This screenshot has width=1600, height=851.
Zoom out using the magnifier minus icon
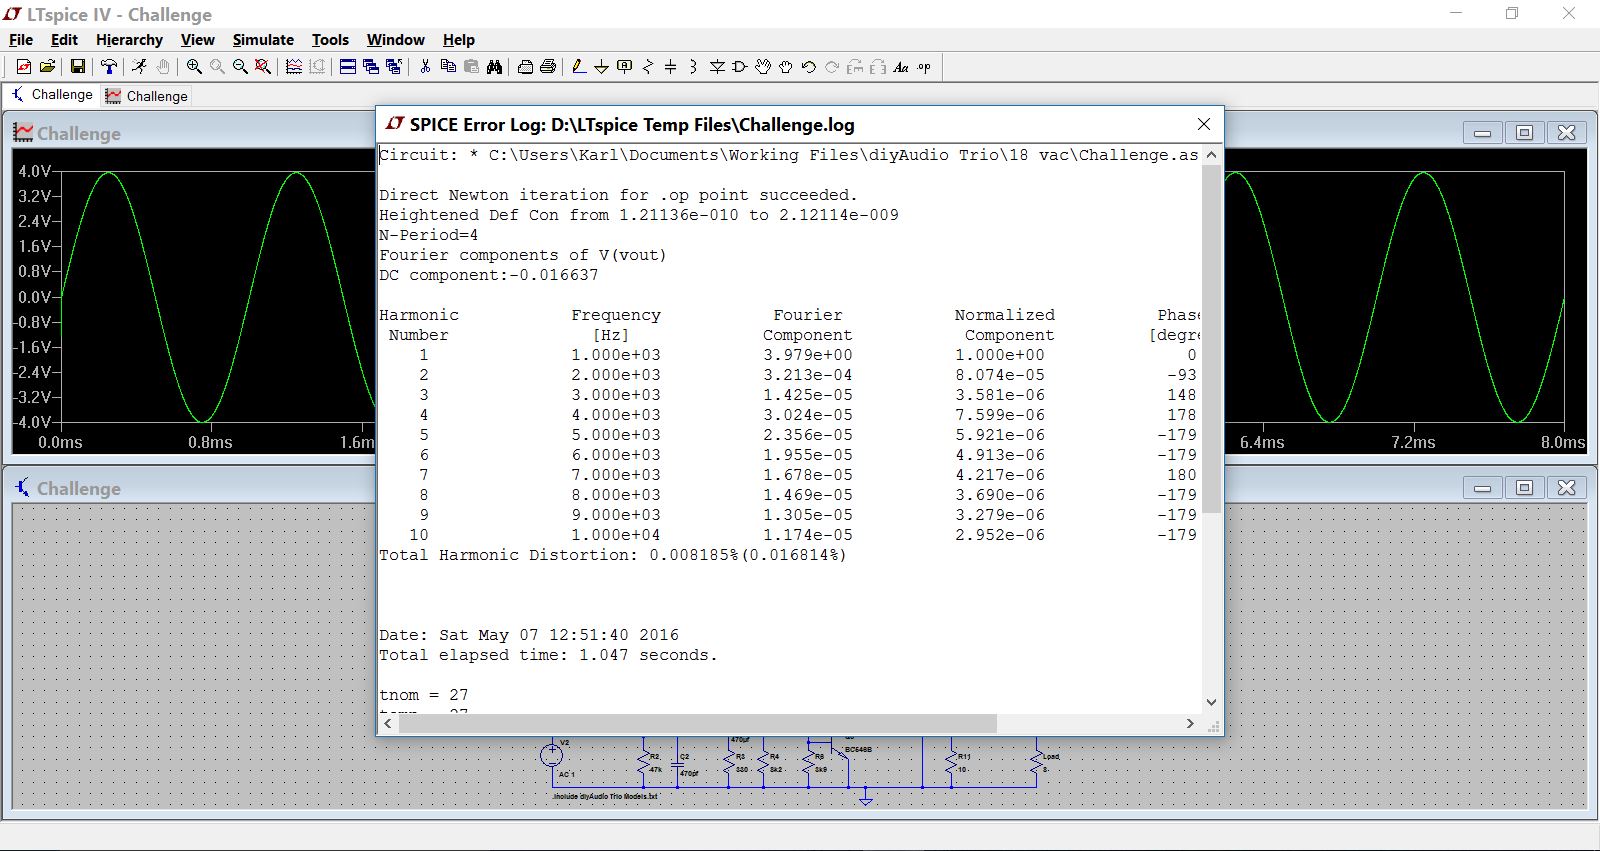(240, 67)
